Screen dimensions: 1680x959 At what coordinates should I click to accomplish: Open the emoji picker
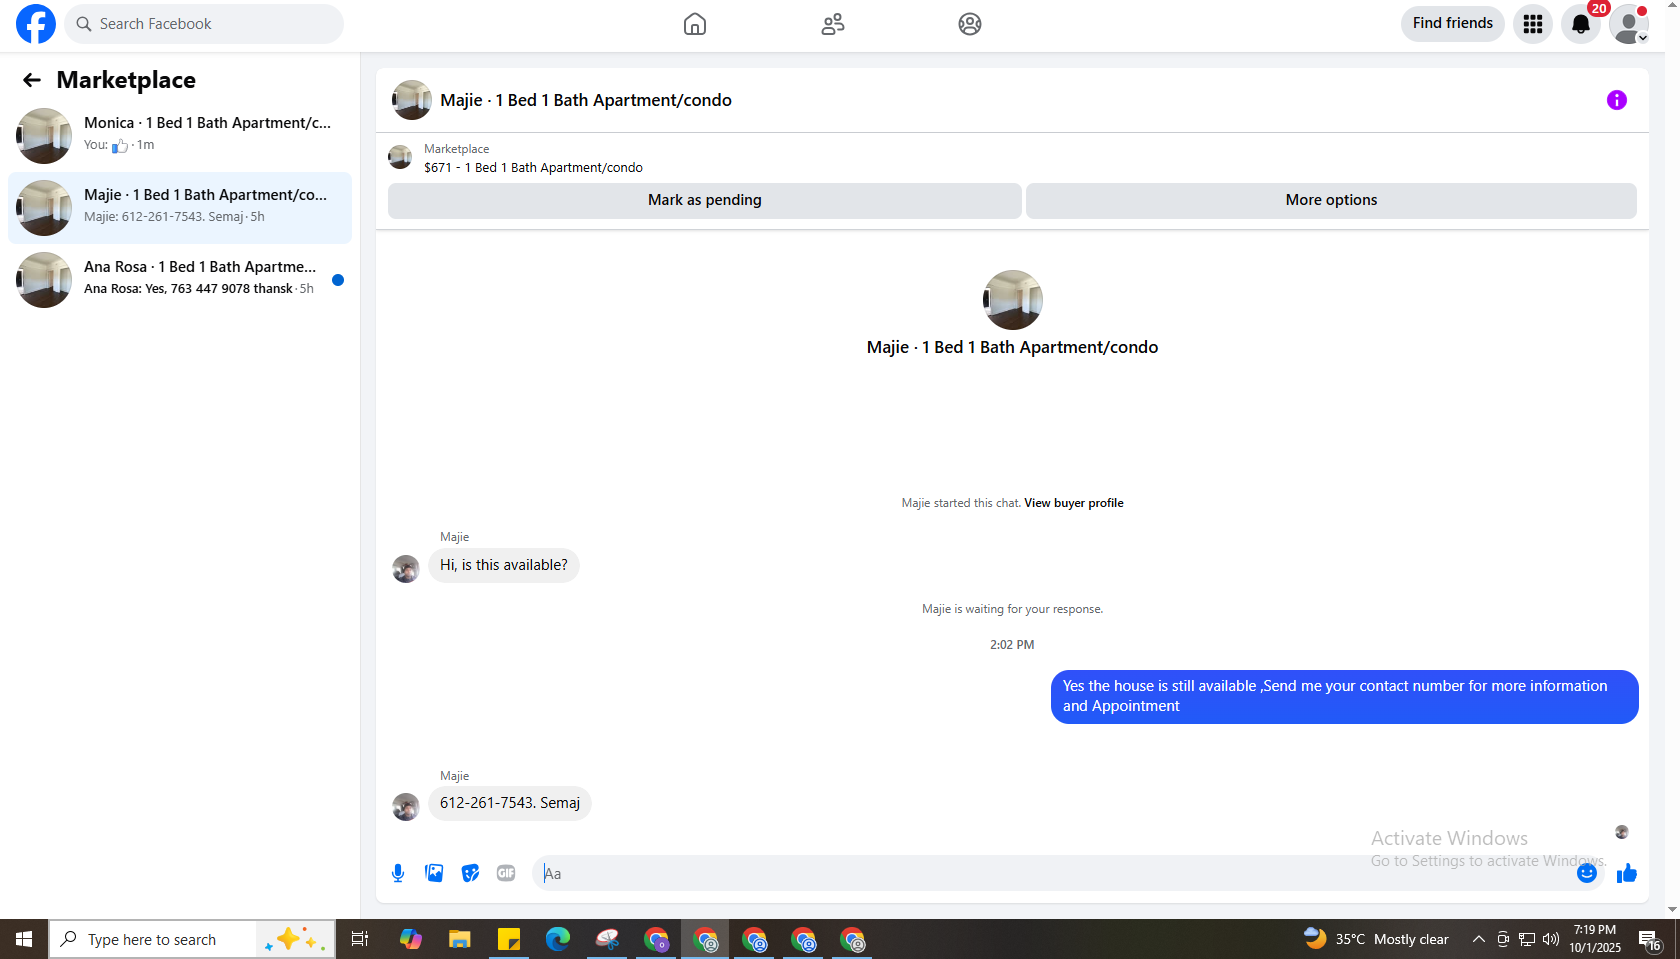point(1587,873)
